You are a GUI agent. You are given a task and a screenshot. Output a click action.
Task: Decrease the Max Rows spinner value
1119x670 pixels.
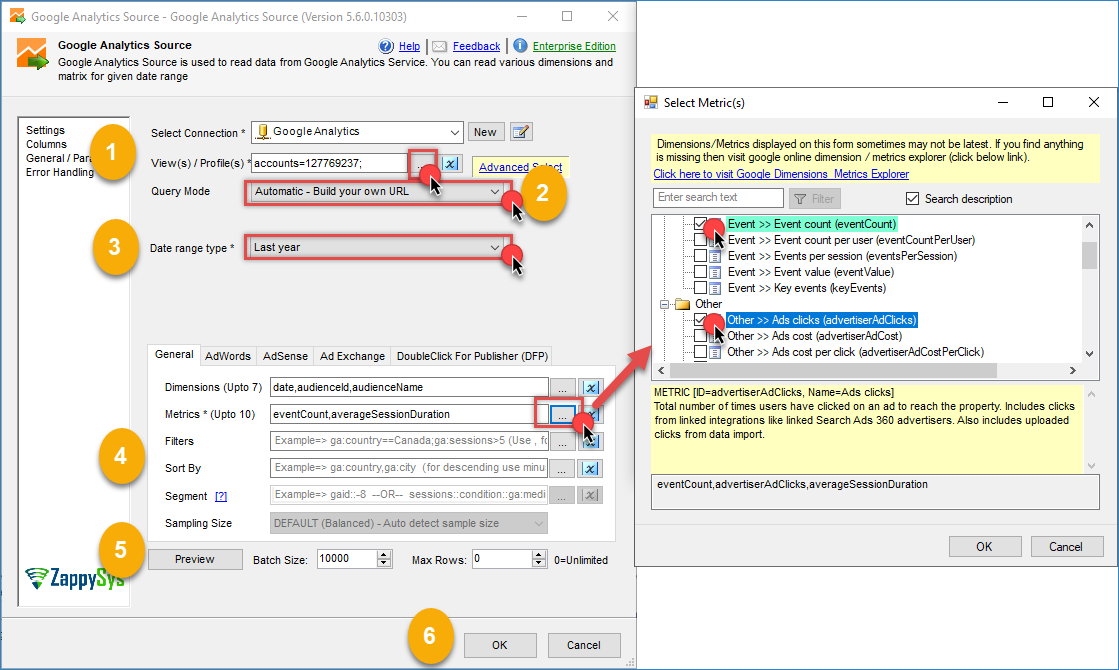[x=539, y=564]
